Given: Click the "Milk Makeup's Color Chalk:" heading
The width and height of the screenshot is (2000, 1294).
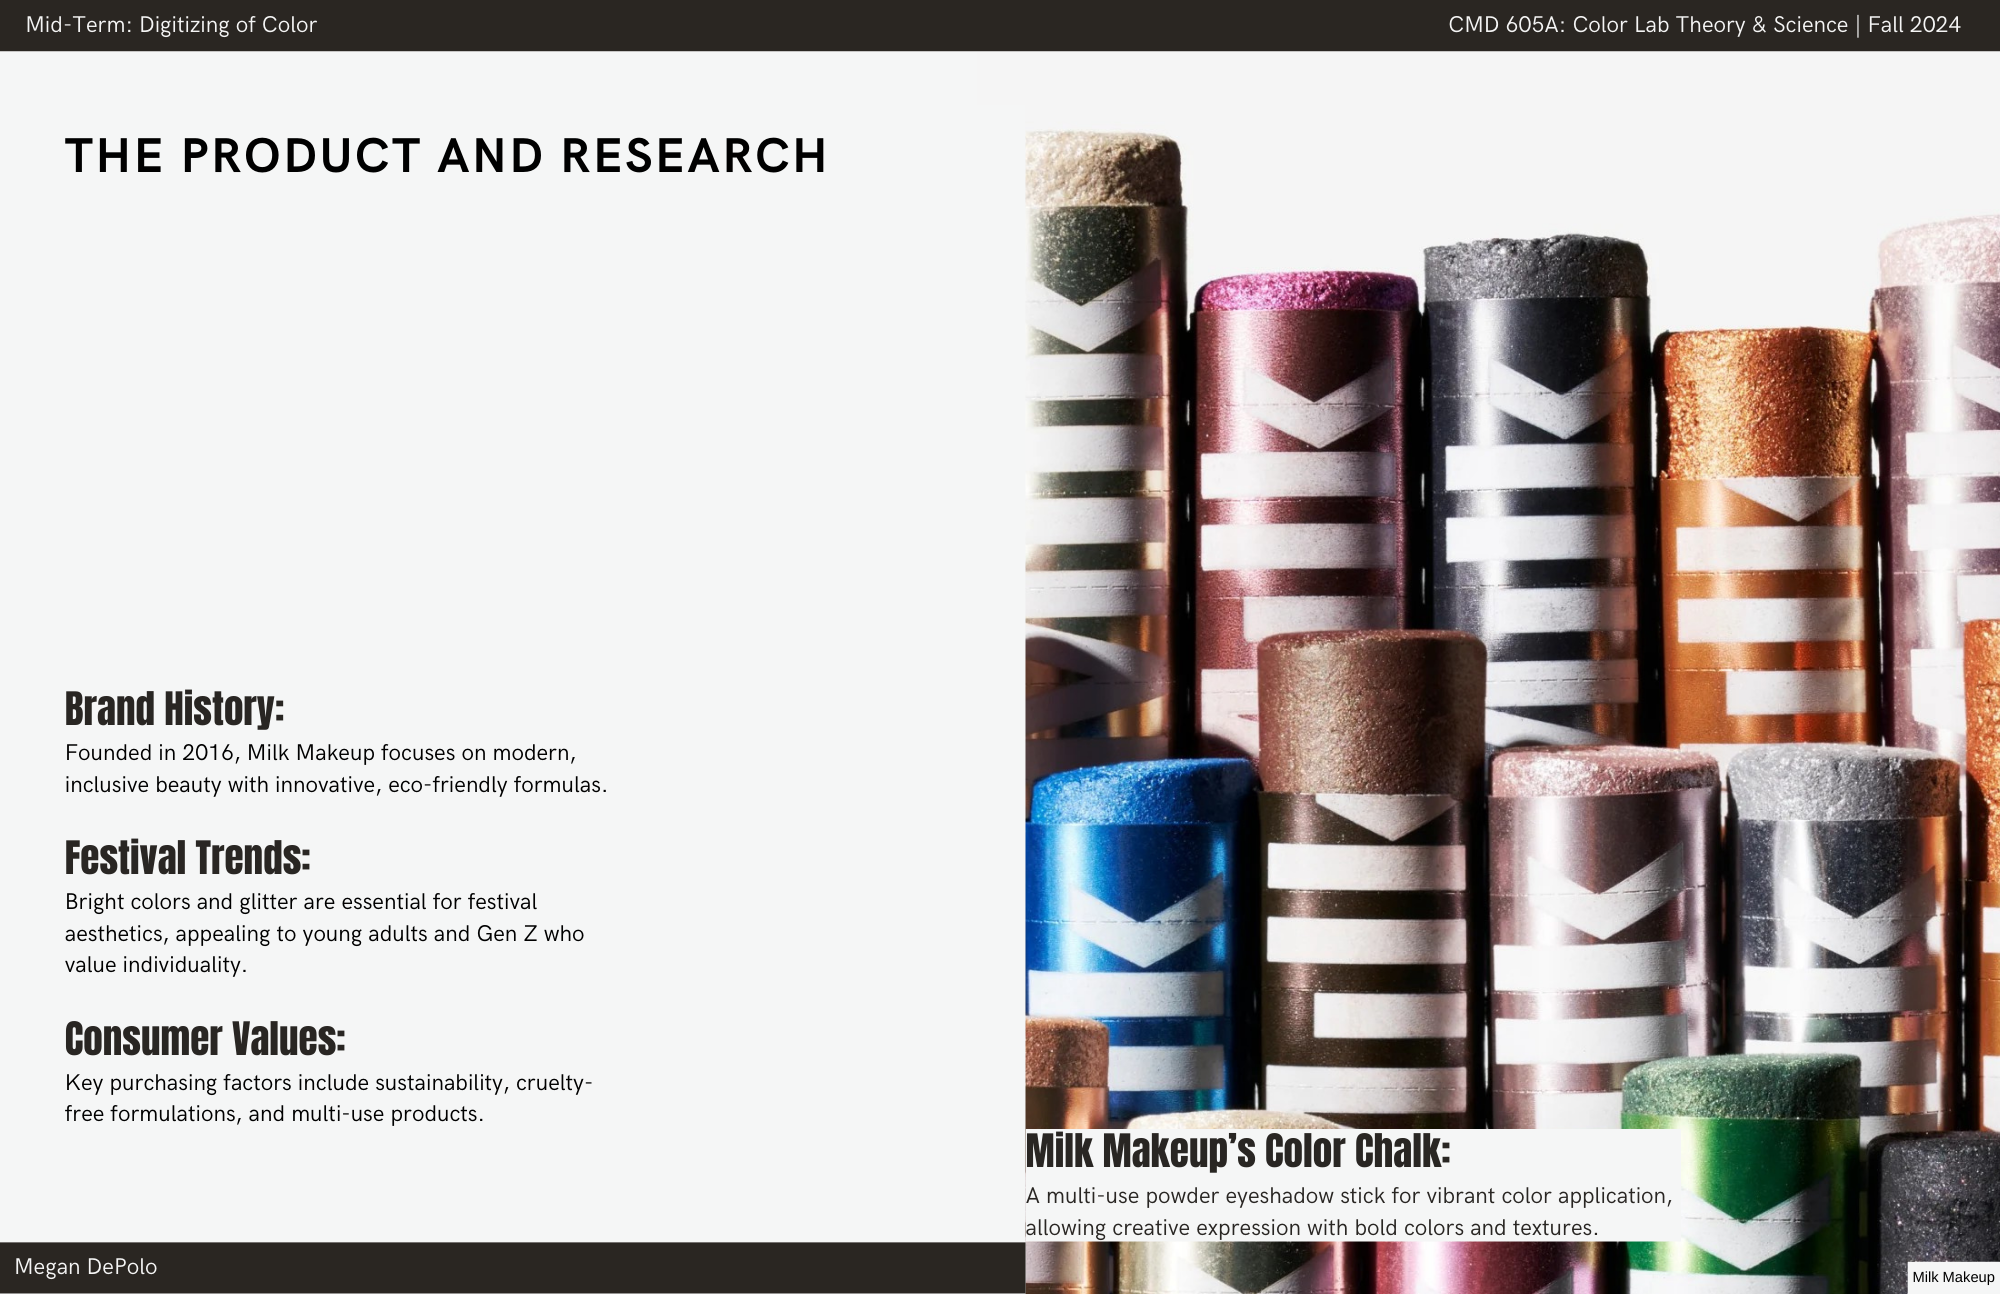Looking at the screenshot, I should coord(1238,1151).
